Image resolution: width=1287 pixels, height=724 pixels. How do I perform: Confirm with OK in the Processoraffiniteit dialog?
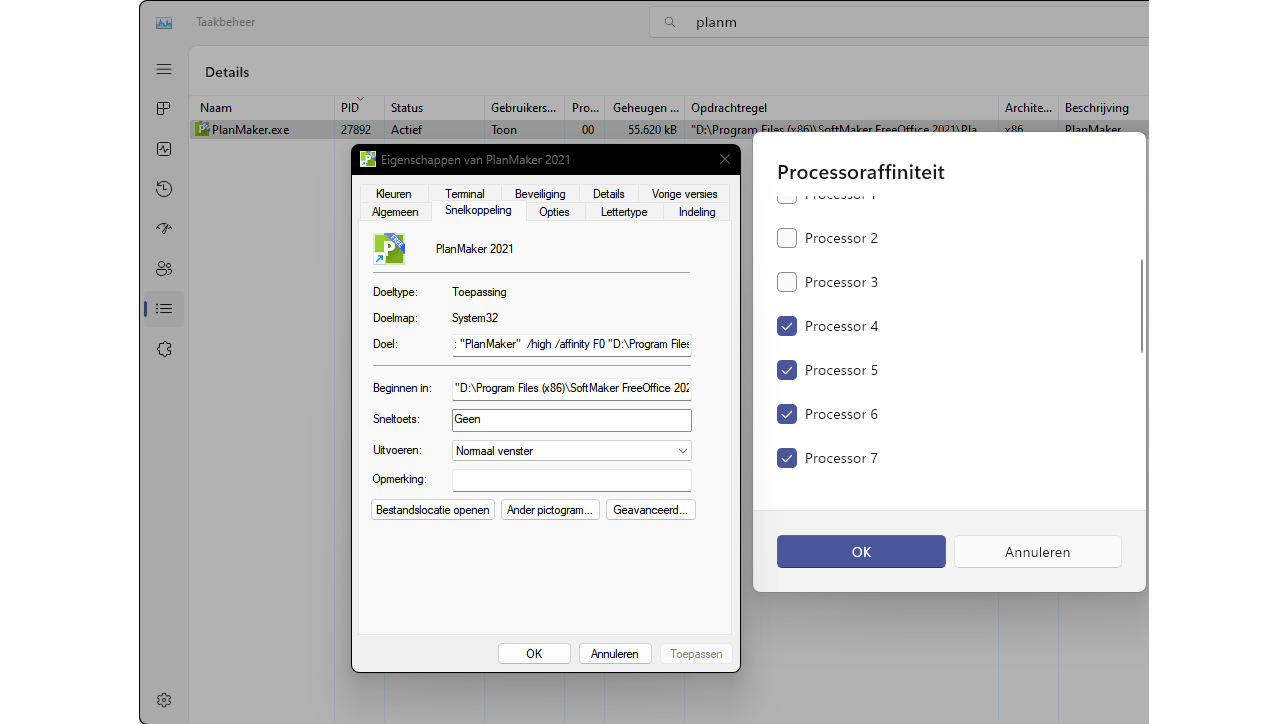click(x=861, y=552)
